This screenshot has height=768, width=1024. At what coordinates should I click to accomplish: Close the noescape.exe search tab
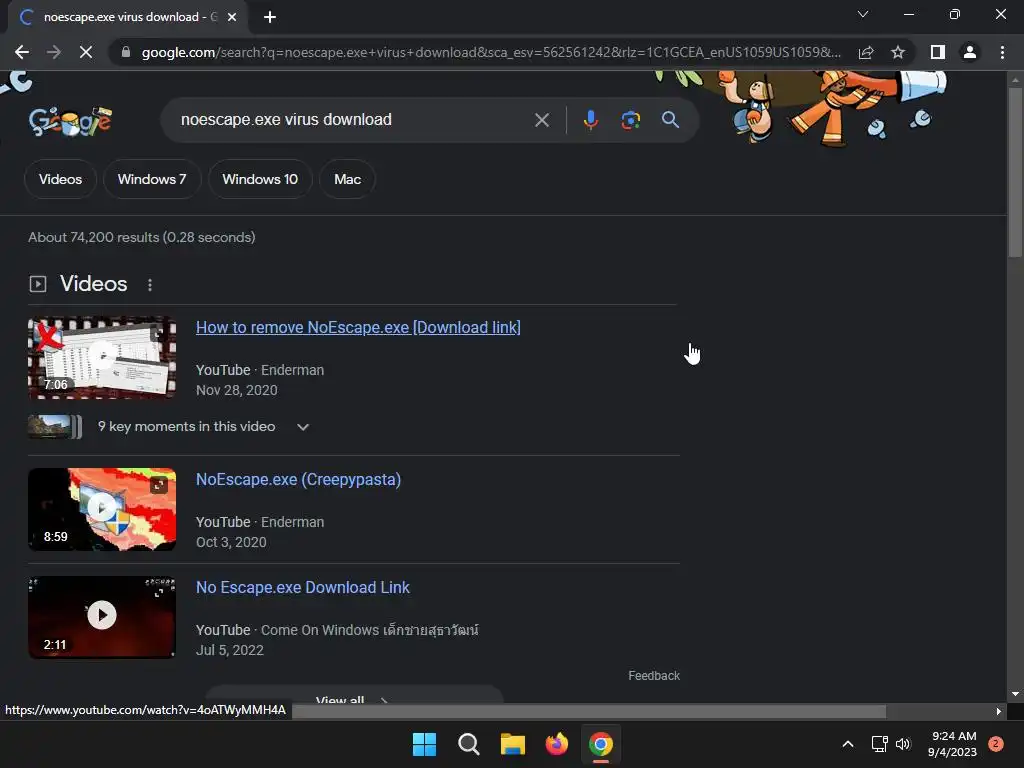coord(232,17)
